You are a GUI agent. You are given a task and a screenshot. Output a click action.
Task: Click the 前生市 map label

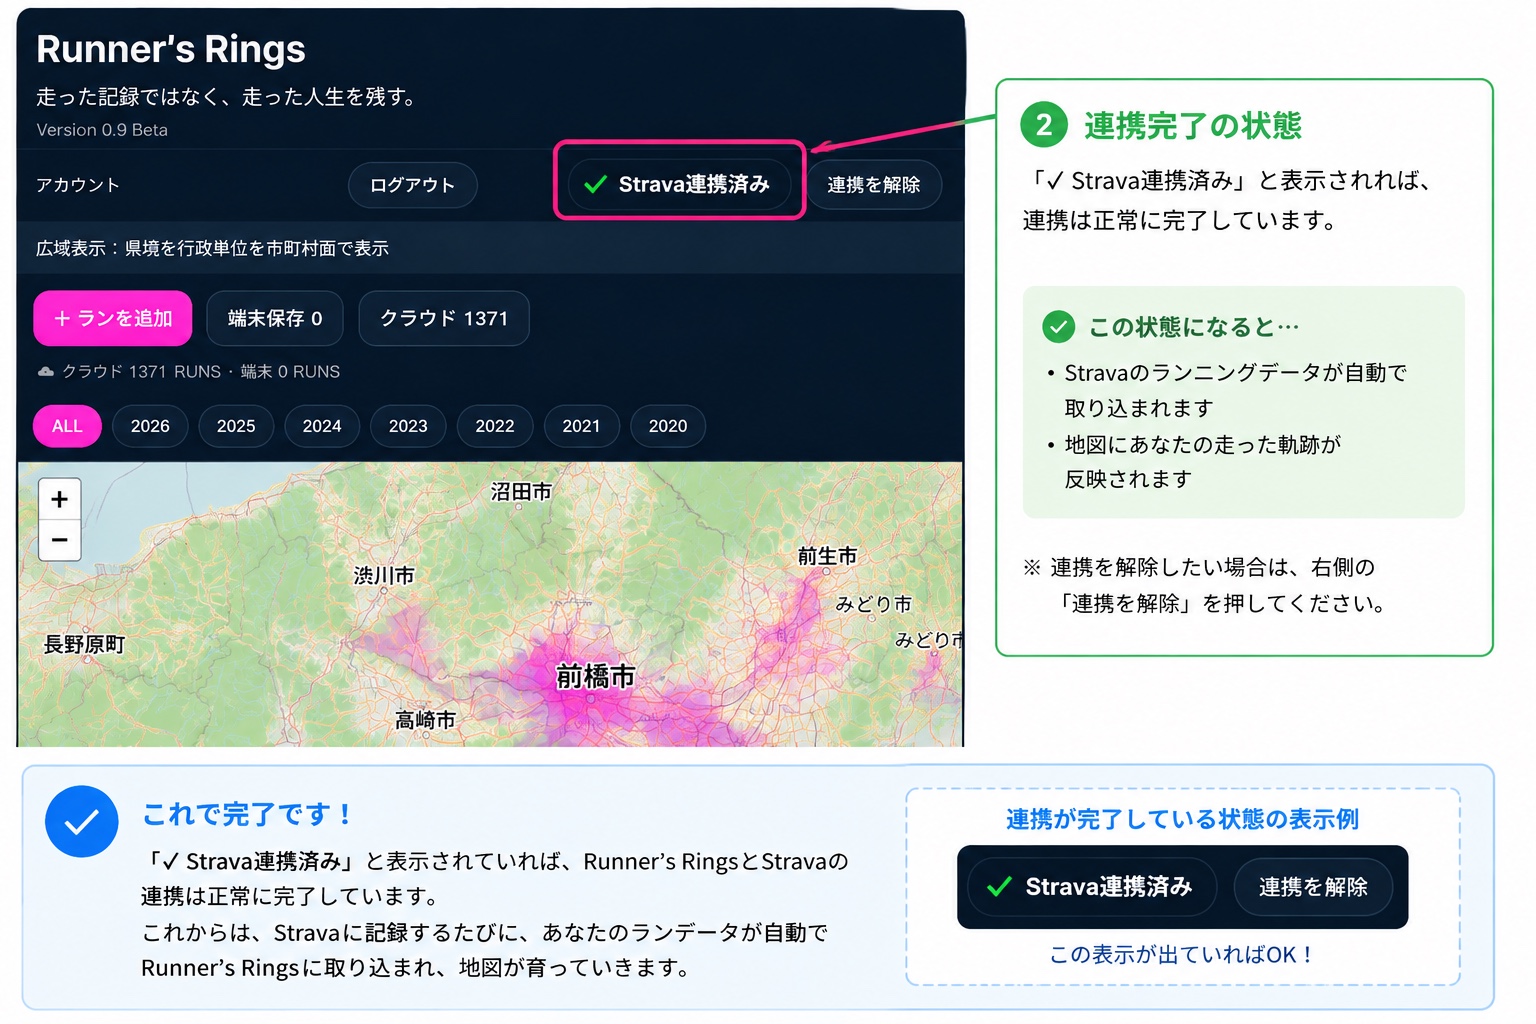pos(828,556)
